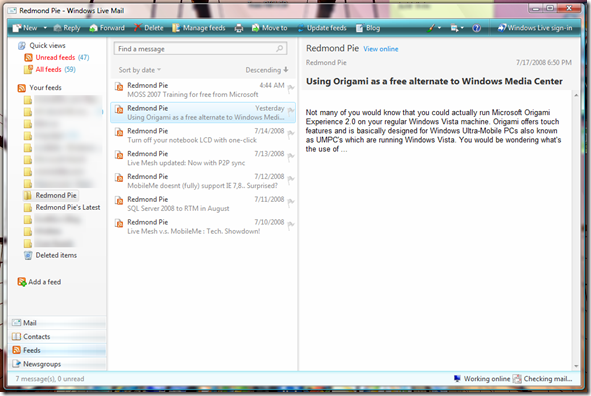
Task: Click the View online link
Action: (x=381, y=49)
